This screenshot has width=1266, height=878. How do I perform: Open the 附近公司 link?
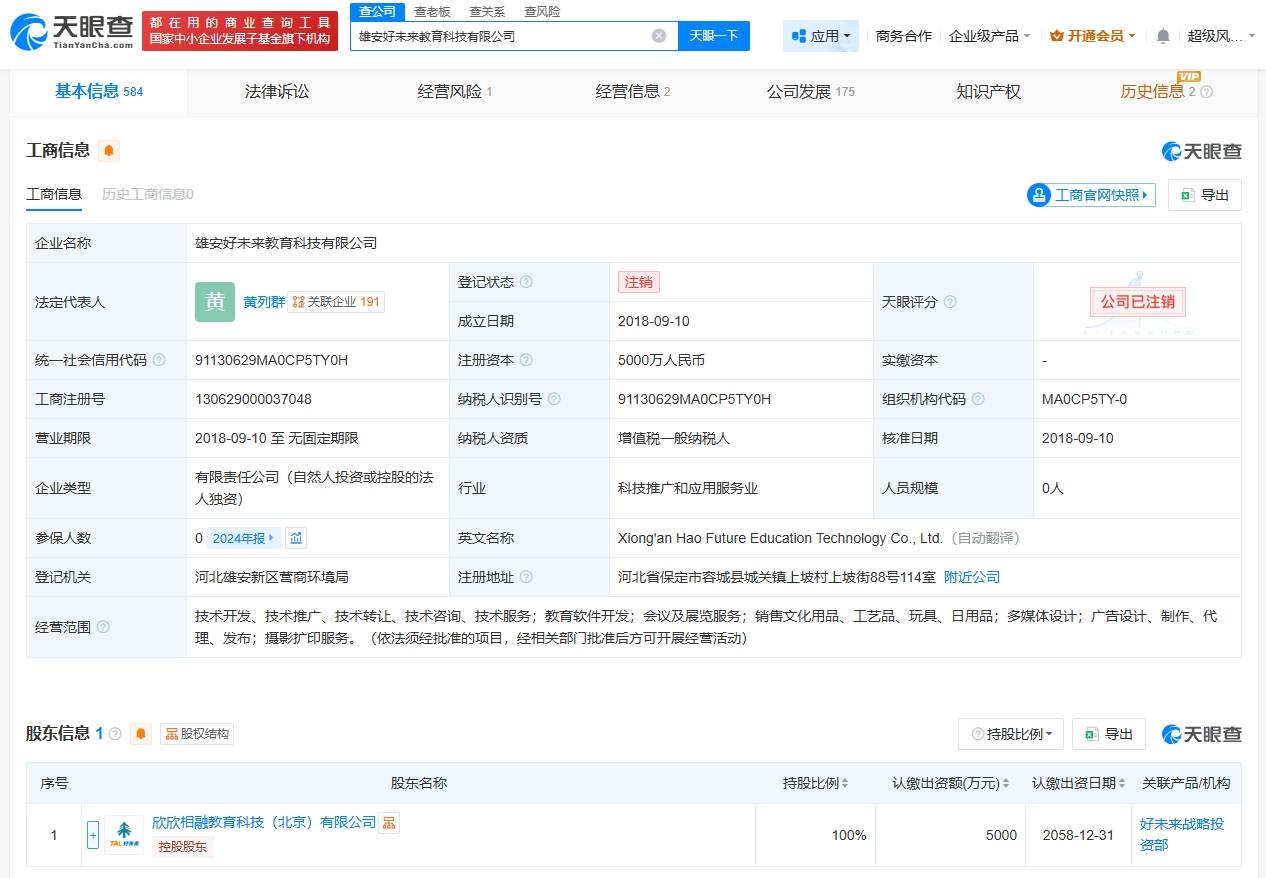[971, 577]
